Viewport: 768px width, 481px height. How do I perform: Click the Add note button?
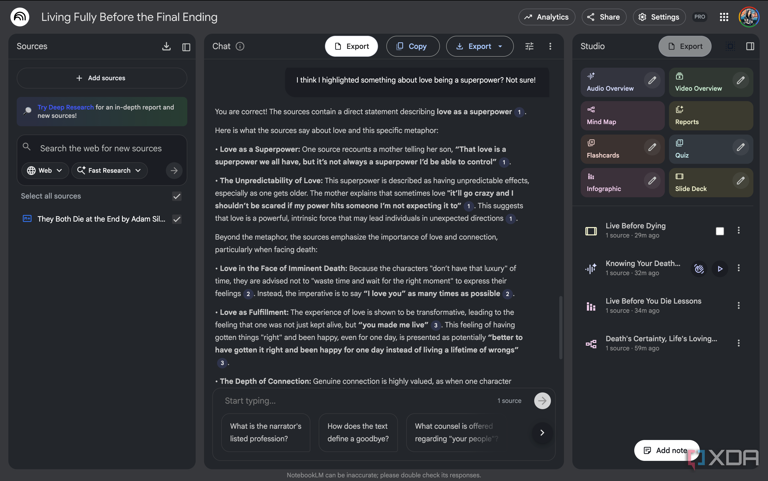click(x=666, y=450)
